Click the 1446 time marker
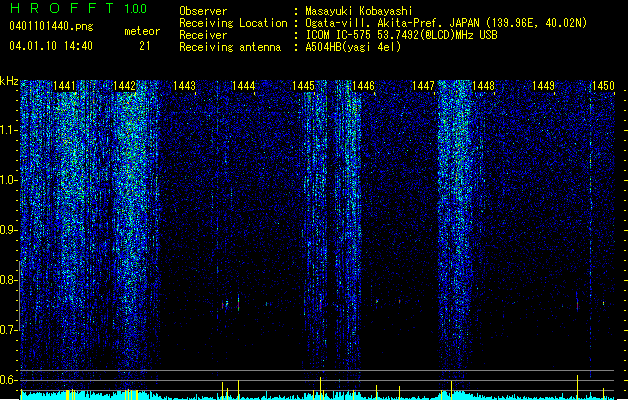The image size is (629, 400). tap(363, 86)
